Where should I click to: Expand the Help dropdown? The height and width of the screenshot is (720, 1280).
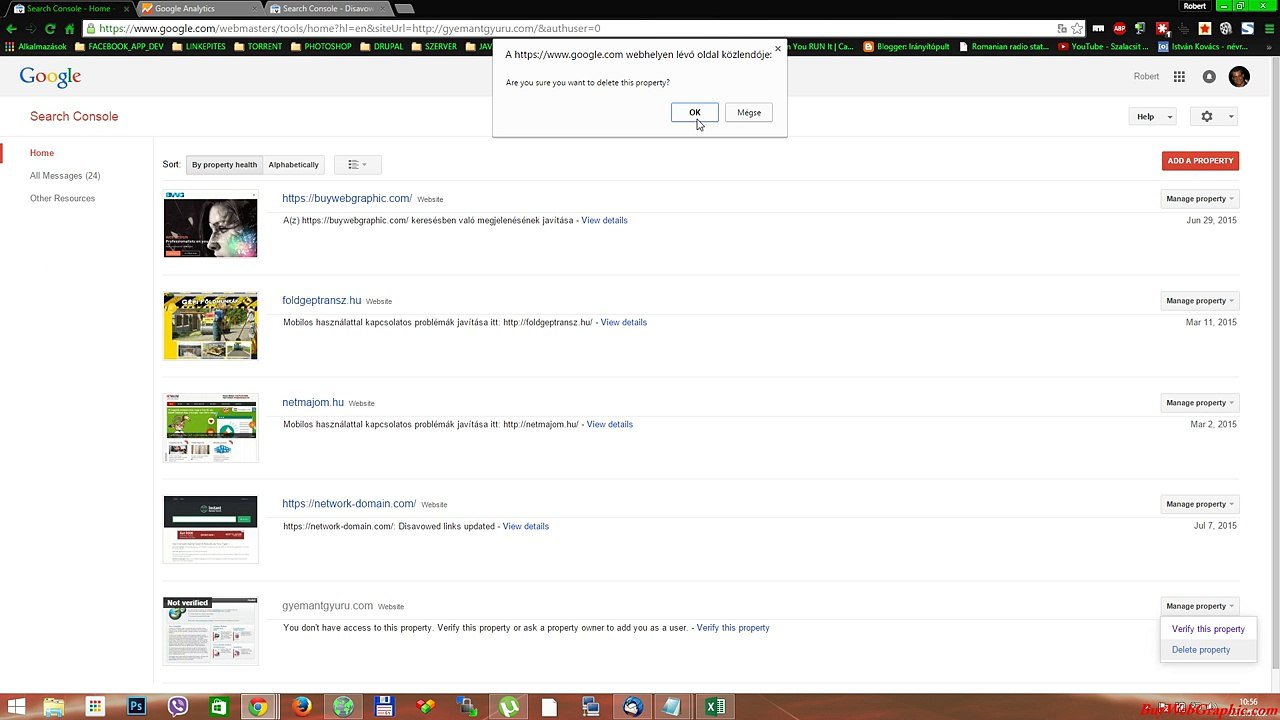click(1154, 117)
